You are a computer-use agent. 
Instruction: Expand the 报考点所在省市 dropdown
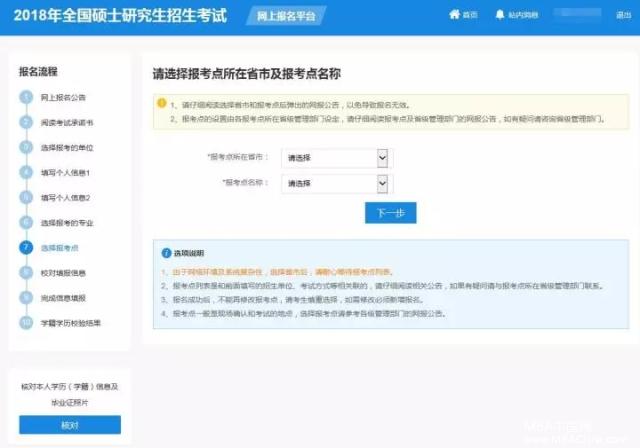[x=335, y=158]
